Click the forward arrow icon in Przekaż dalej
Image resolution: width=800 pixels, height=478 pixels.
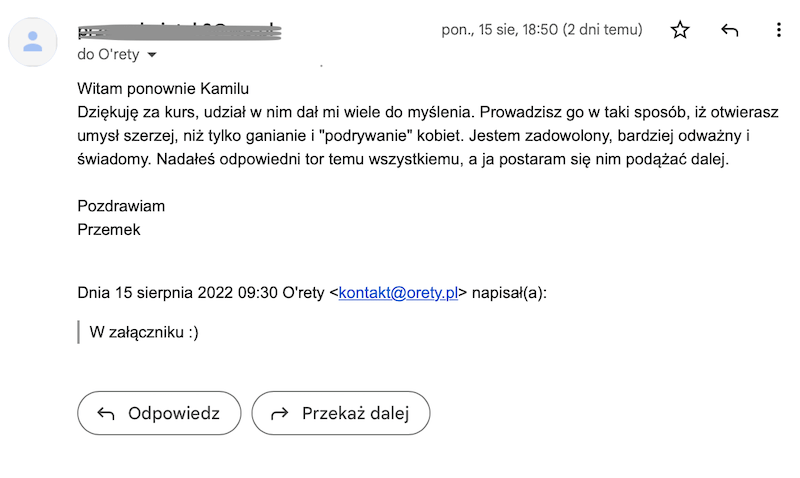pyautogui.click(x=280, y=414)
